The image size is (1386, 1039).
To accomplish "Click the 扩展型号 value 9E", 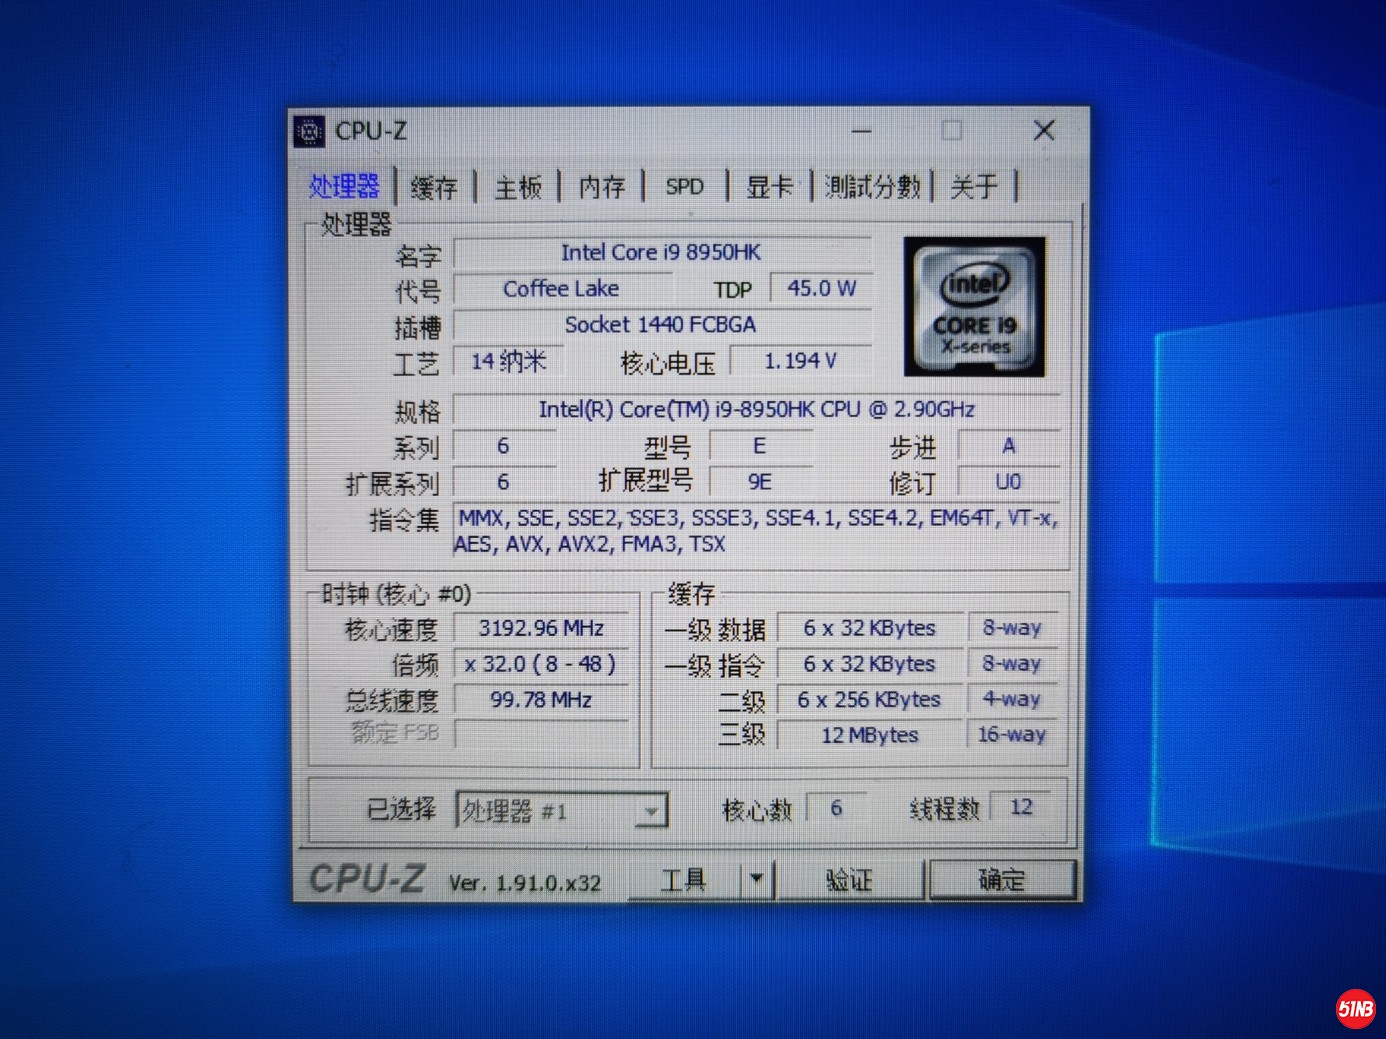I will click(760, 482).
